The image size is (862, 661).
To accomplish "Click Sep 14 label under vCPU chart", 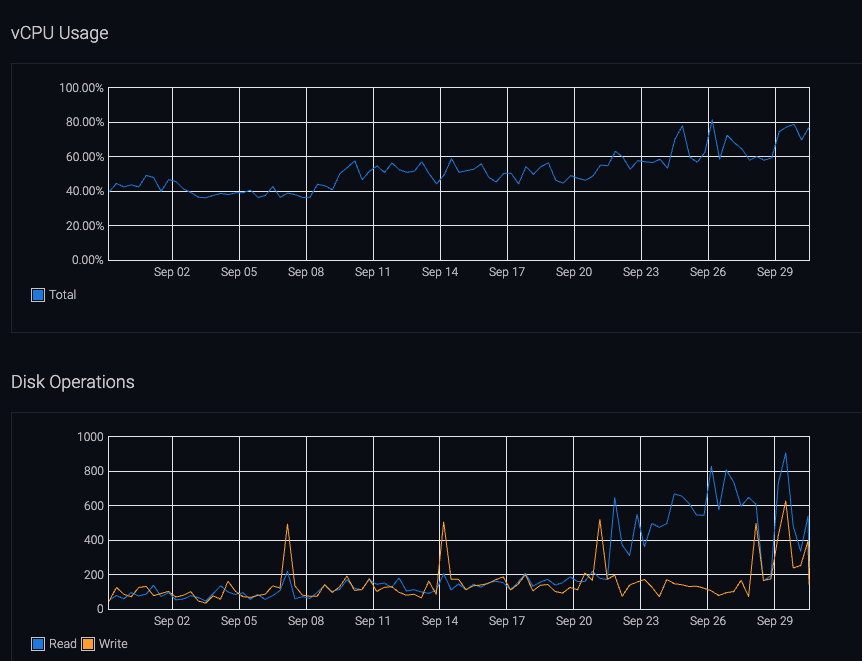I will (x=440, y=272).
